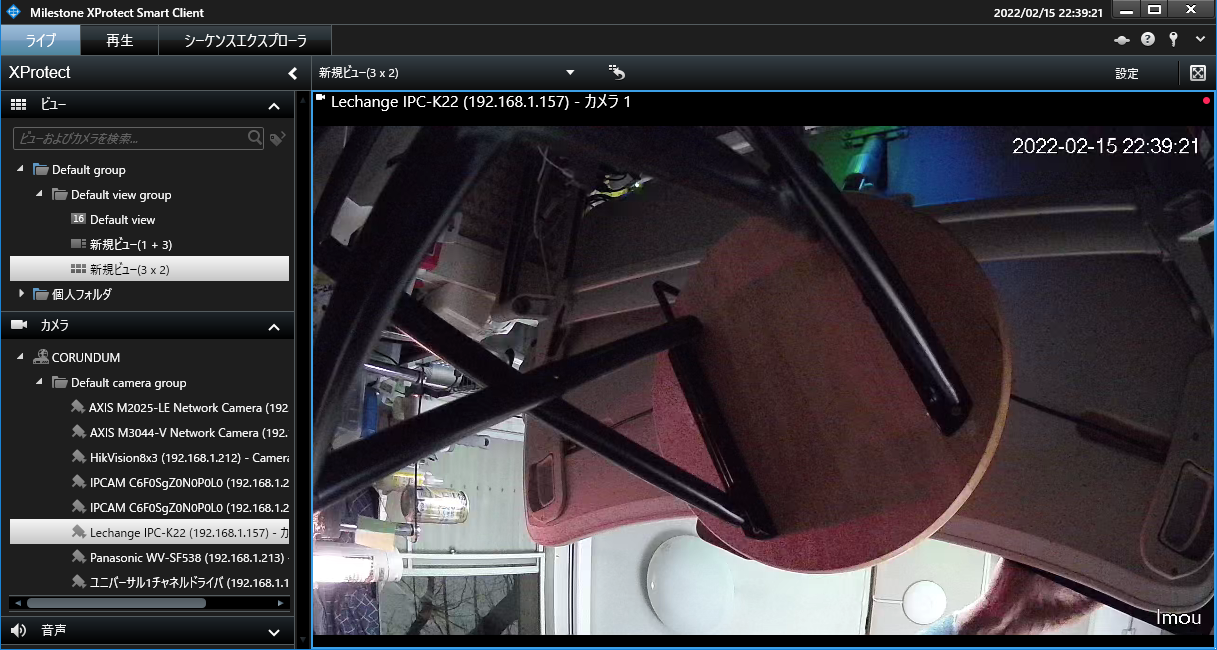Viewport: 1217px width, 650px height.
Task: Select Lechange IPC-K22 camera in tree
Action: point(150,532)
